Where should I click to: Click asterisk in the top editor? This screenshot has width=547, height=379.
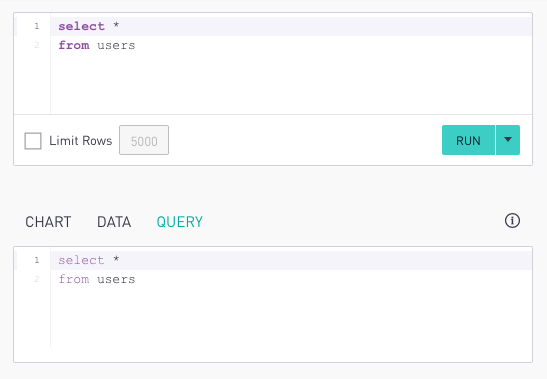[116, 25]
